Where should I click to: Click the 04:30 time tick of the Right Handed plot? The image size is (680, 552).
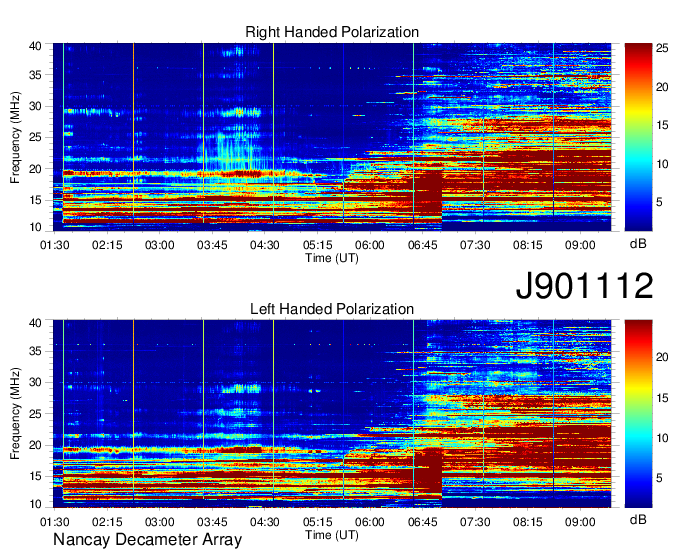click(x=265, y=245)
